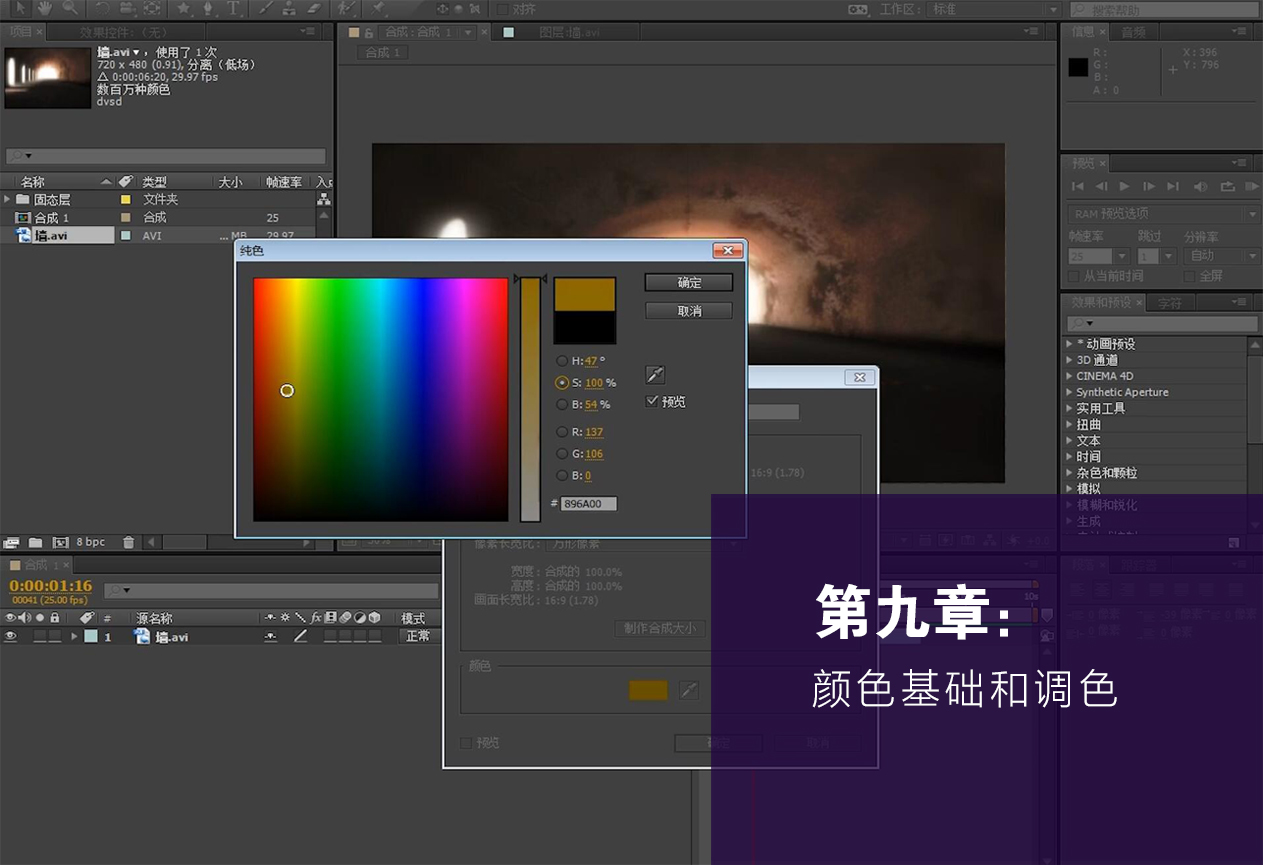This screenshot has height=865, width=1263.
Task: Switch to the 字符 tab
Action: coord(1169,303)
